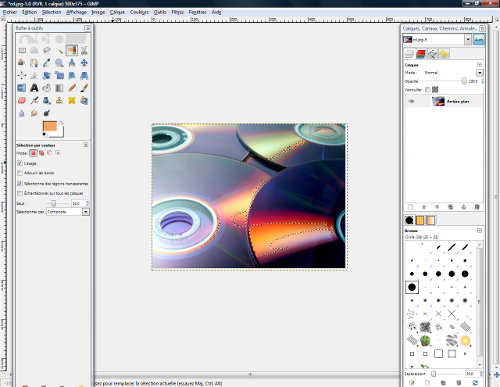The width and height of the screenshot is (500, 387).
Task: Select the Blur/Sharpen droplet tool
Action: click(x=22, y=113)
